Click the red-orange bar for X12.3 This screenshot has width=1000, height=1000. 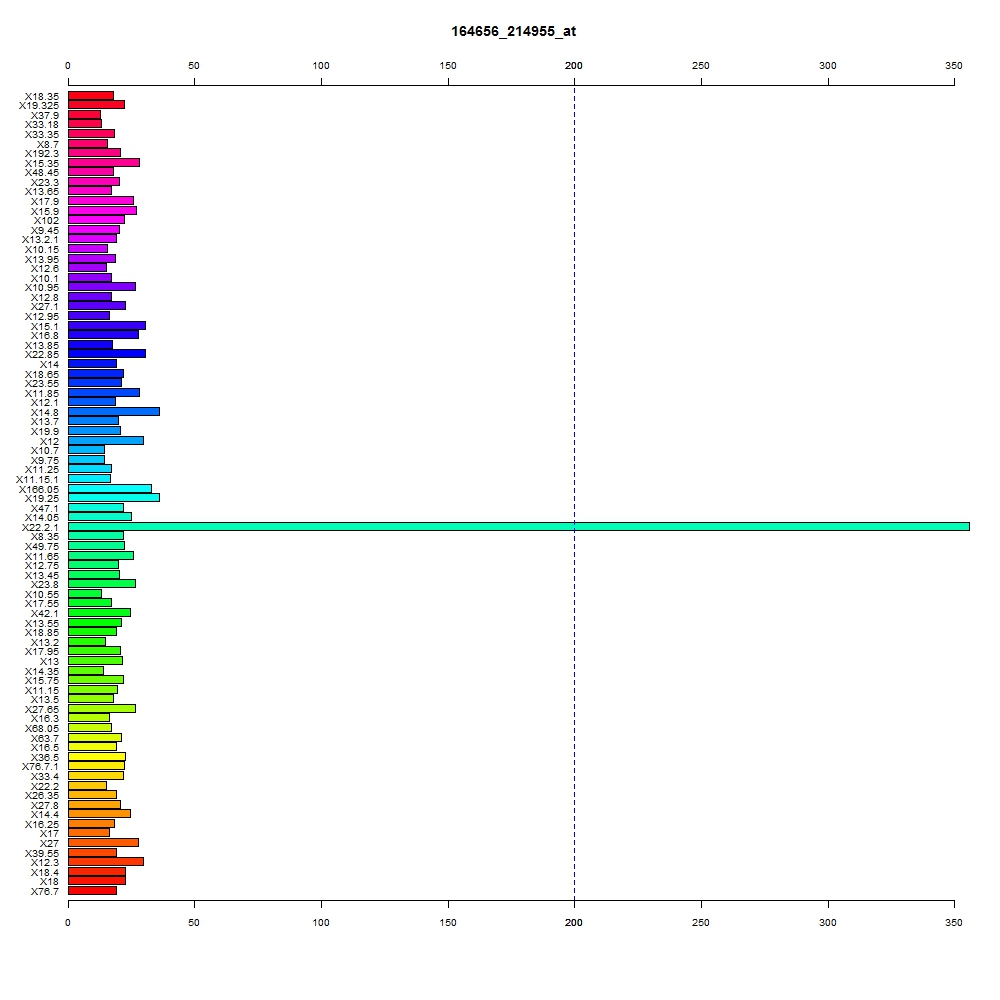pos(106,862)
